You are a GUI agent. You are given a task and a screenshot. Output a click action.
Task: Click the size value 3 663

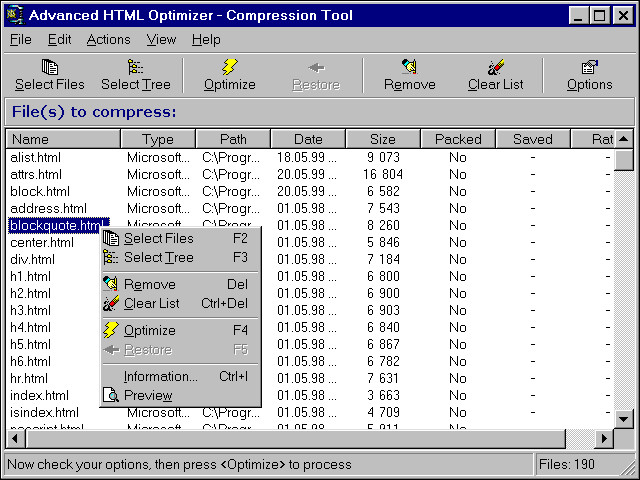(x=383, y=396)
